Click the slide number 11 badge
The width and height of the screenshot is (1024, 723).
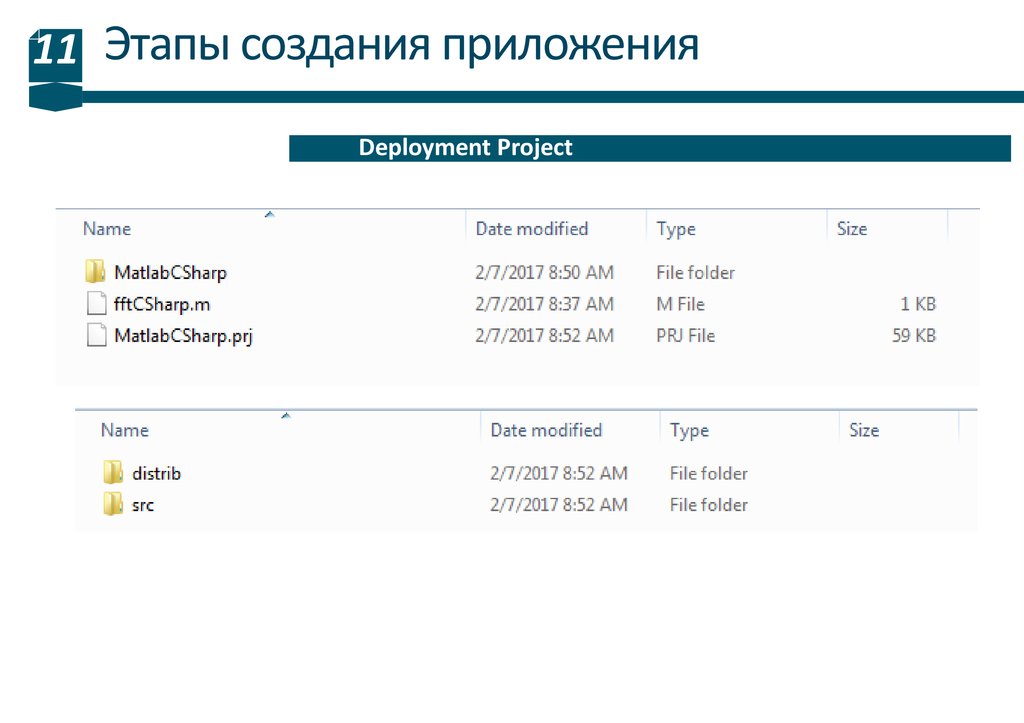tap(55, 50)
